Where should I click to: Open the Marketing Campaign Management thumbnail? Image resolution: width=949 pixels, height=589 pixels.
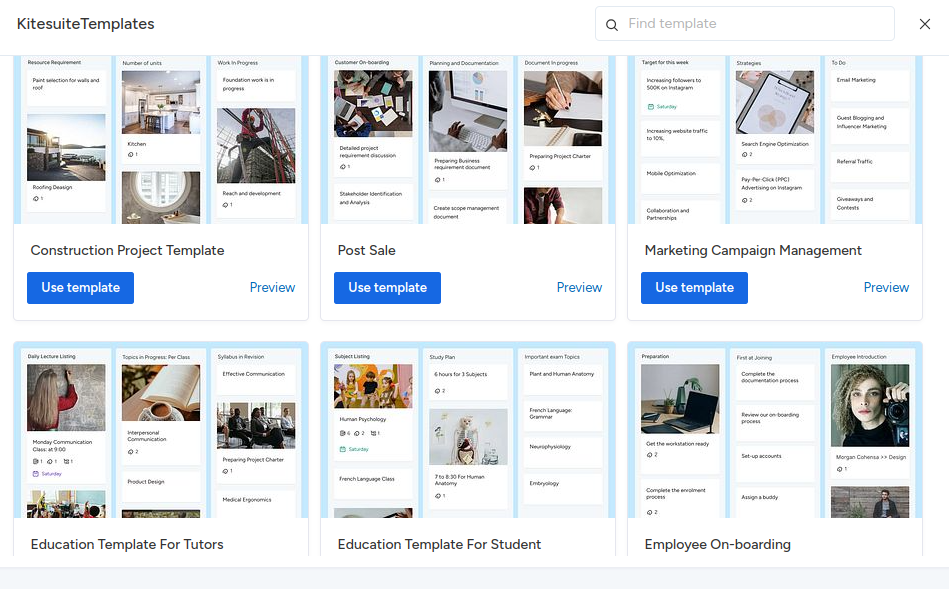(x=775, y=140)
